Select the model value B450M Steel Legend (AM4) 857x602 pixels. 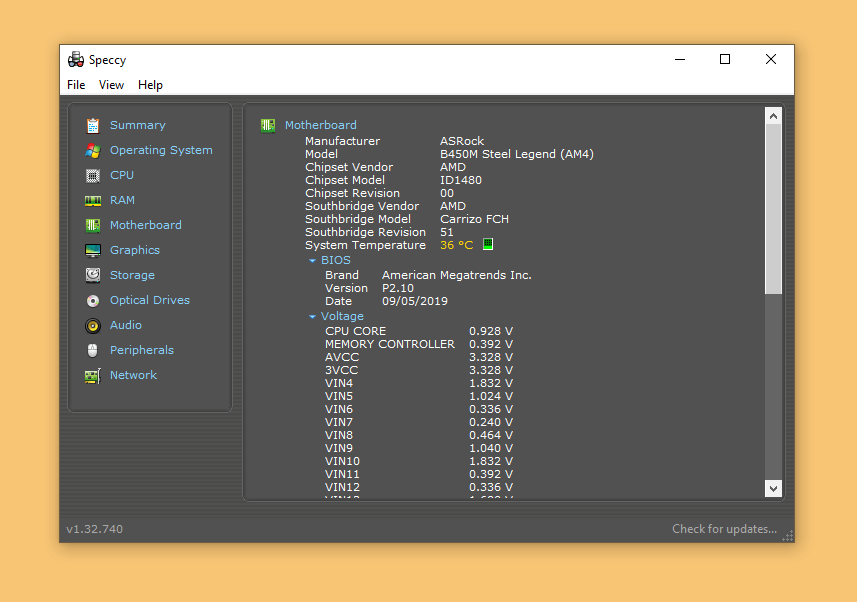(x=517, y=154)
